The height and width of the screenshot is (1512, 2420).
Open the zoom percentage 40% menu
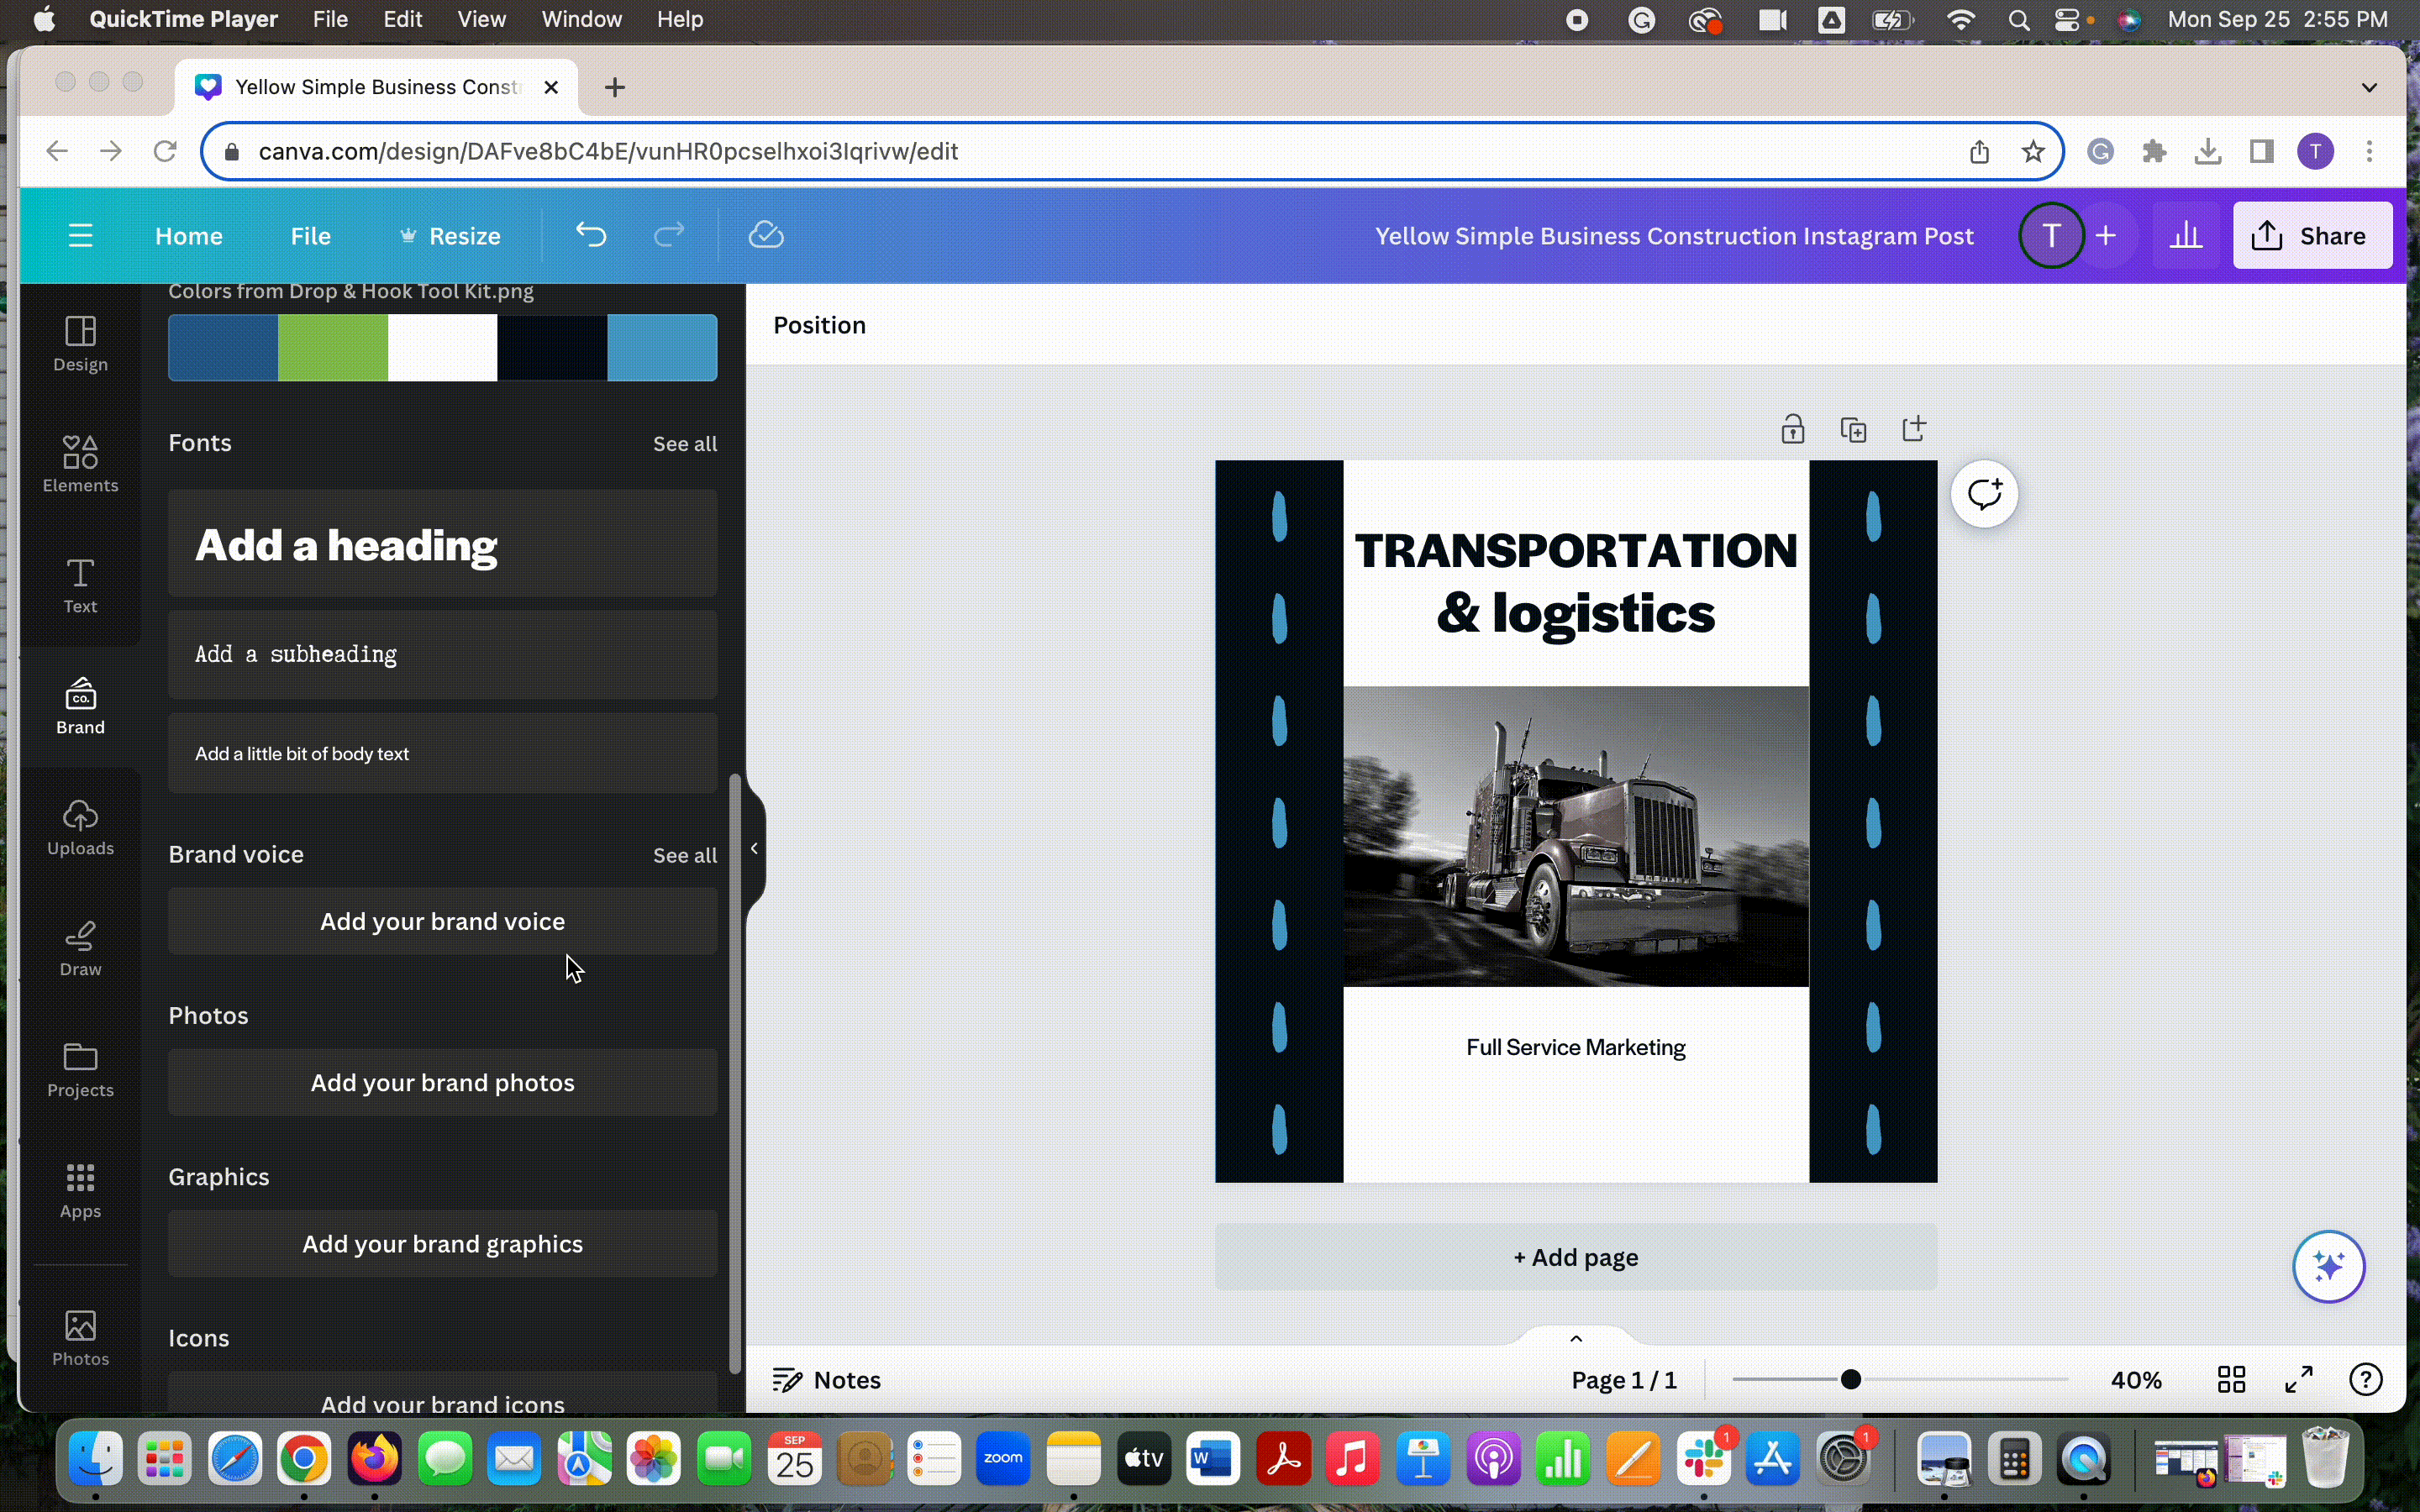click(2136, 1380)
